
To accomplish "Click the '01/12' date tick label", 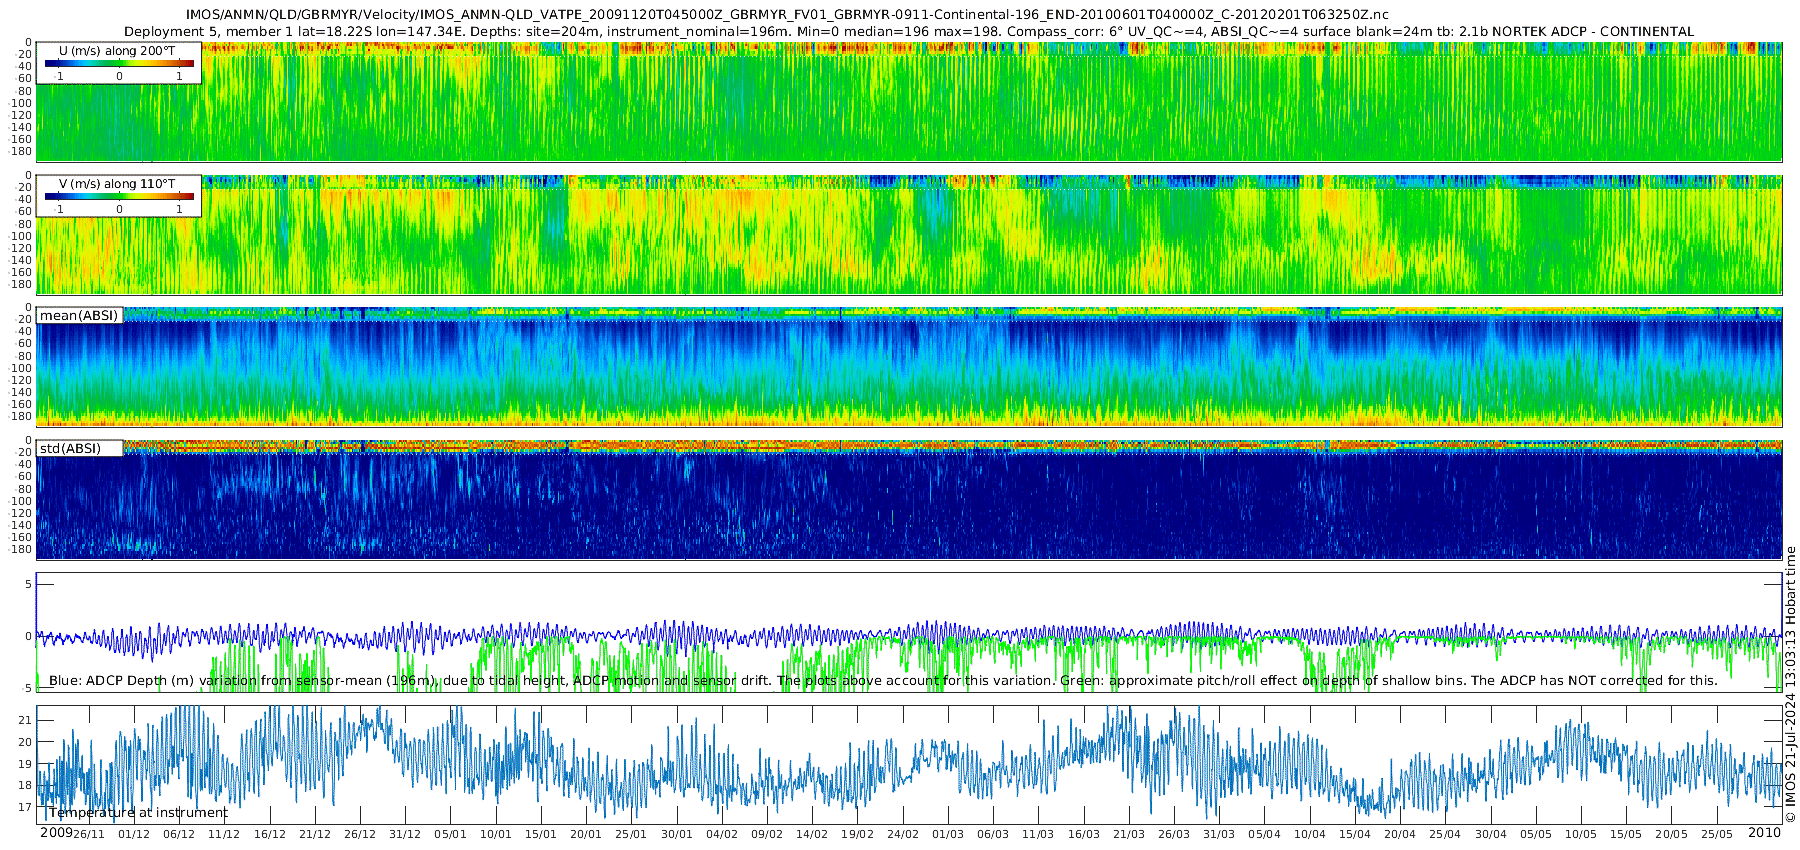I will (134, 834).
